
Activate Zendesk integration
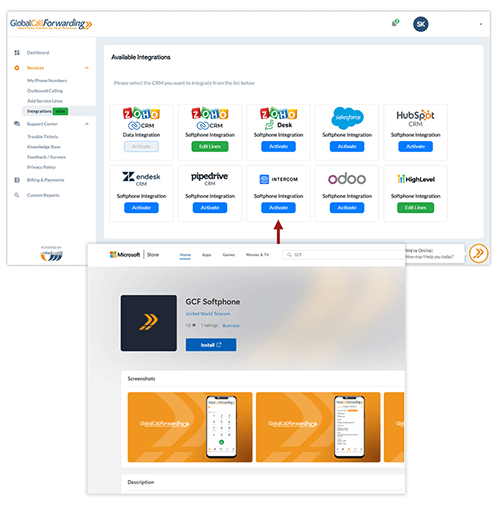point(141,208)
